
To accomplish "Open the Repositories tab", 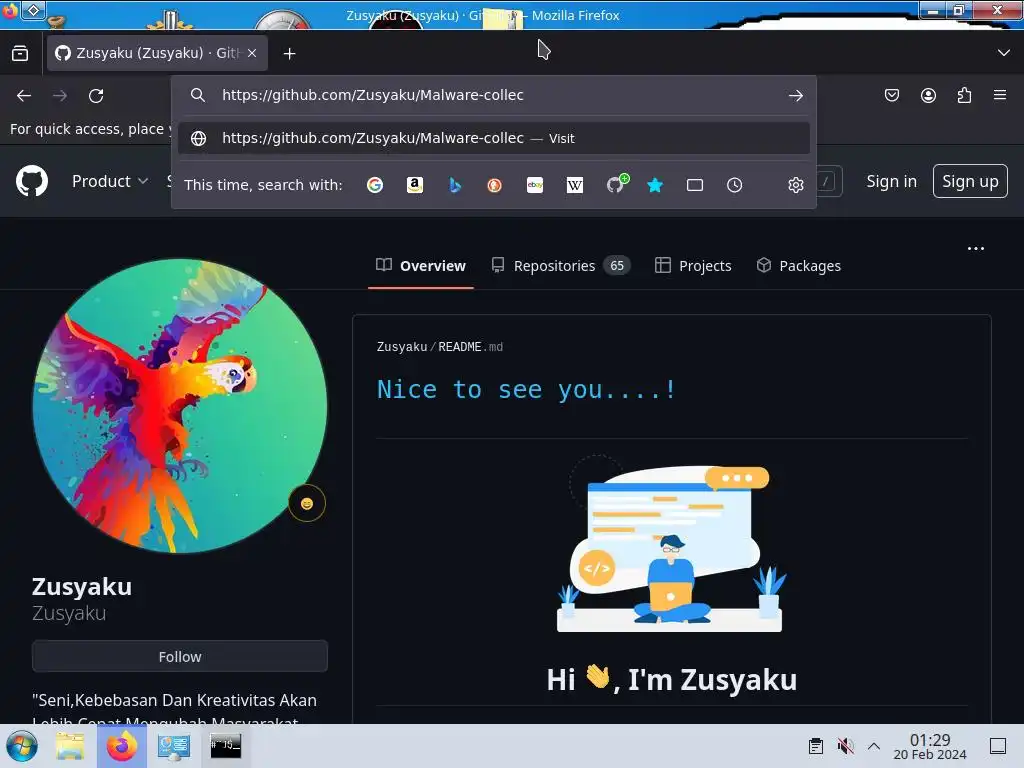I will pos(561,266).
